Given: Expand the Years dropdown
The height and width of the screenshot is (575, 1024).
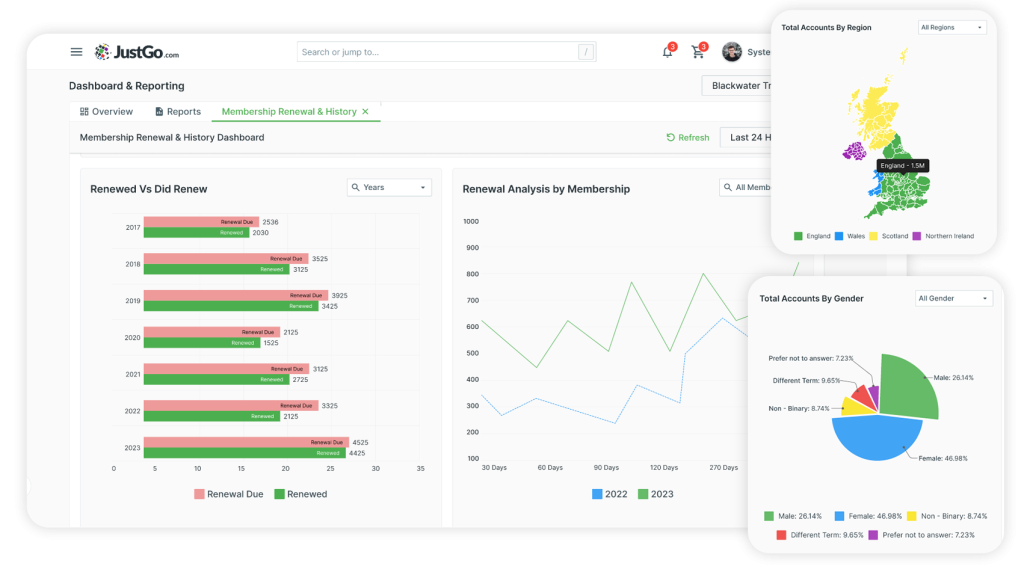Looking at the screenshot, I should pos(389,188).
